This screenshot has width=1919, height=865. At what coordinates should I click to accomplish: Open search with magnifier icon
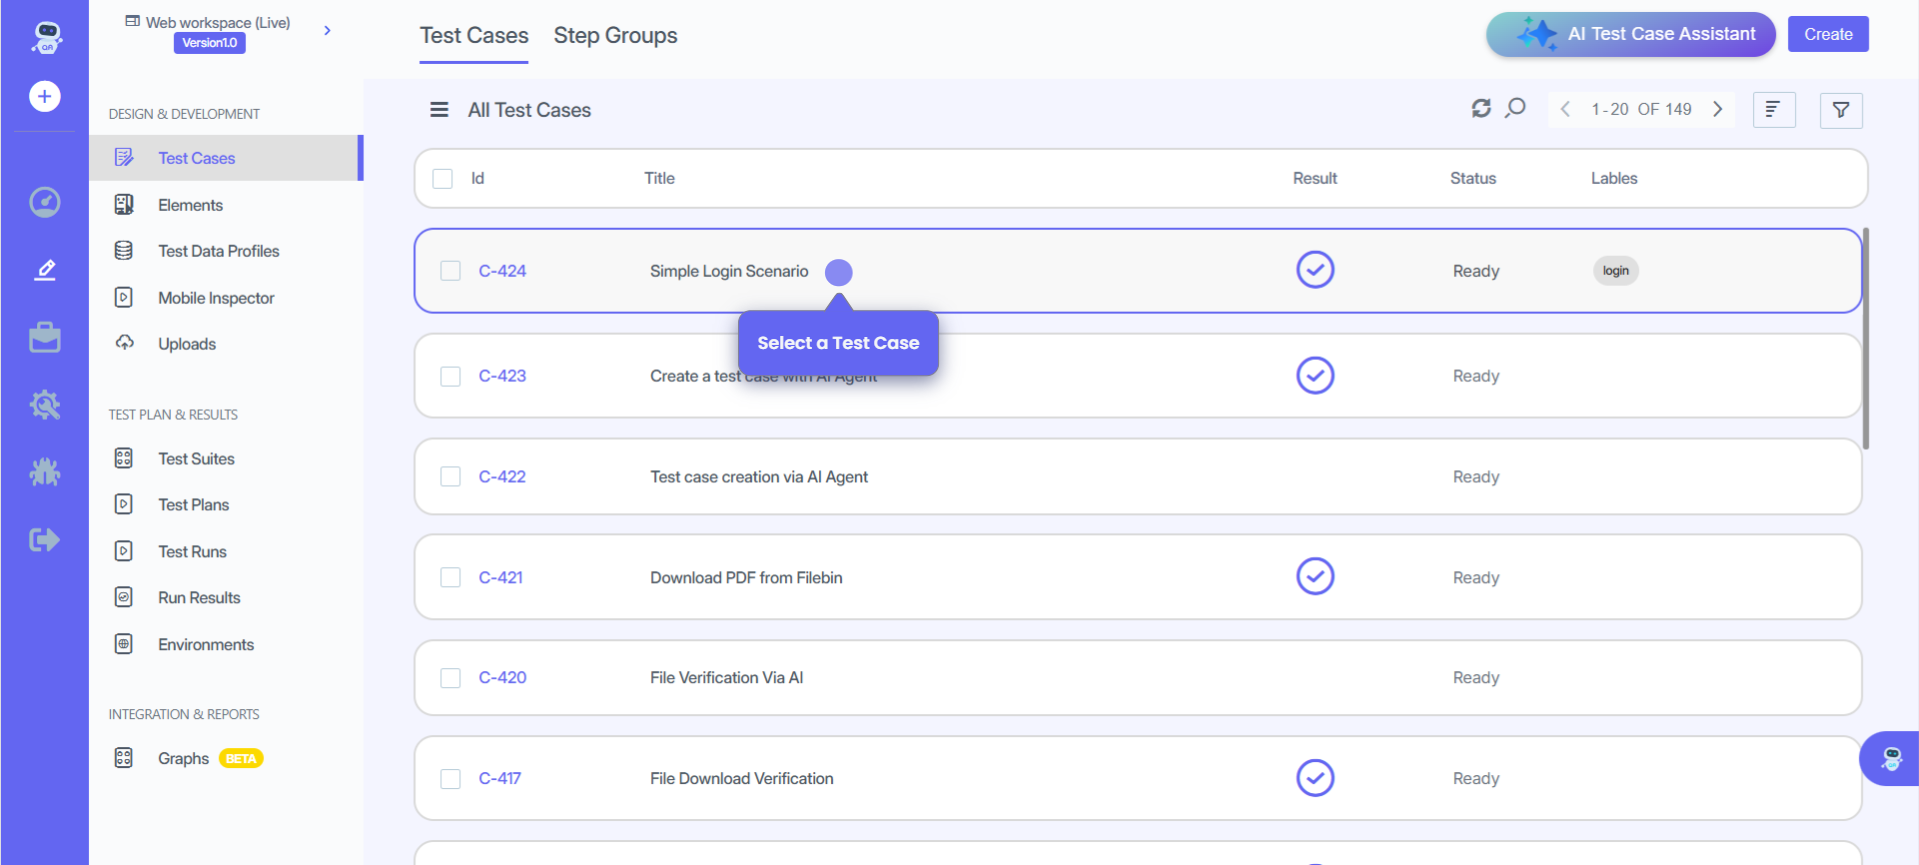1515,108
